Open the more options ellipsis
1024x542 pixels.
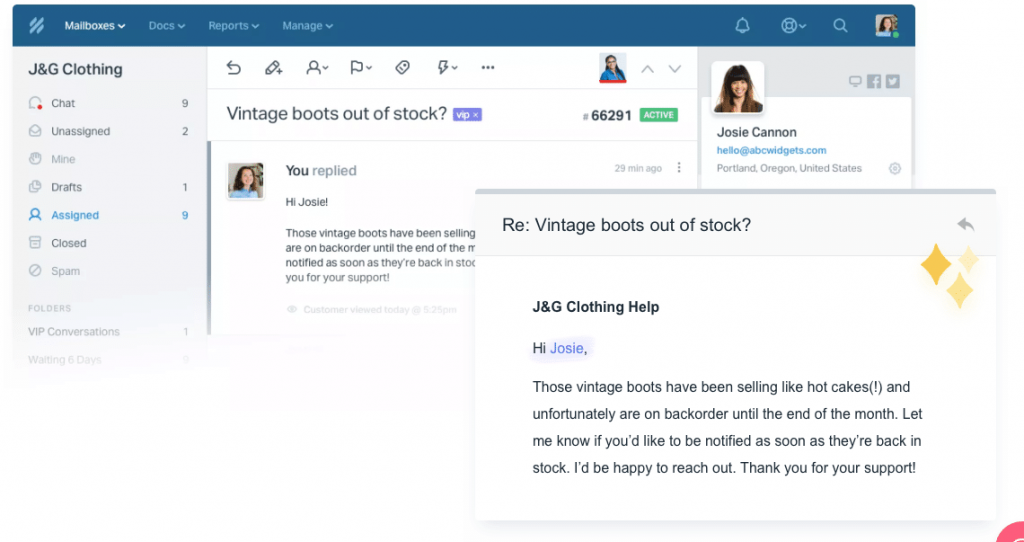click(488, 67)
